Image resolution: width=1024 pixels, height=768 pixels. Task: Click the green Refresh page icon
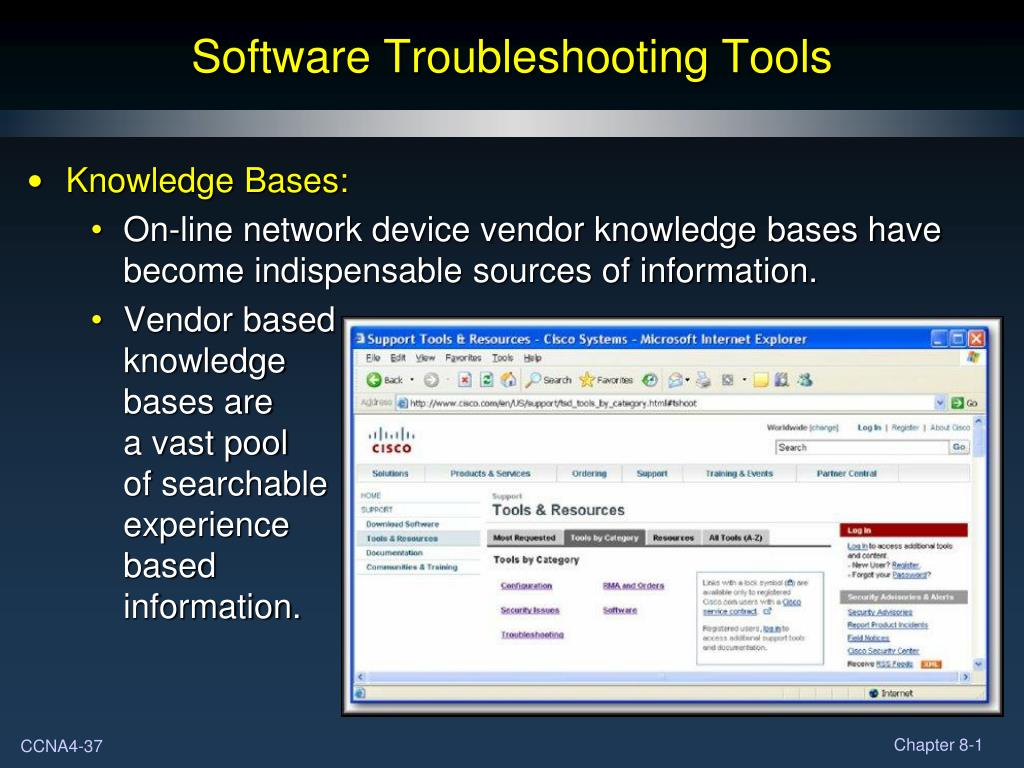[x=487, y=380]
